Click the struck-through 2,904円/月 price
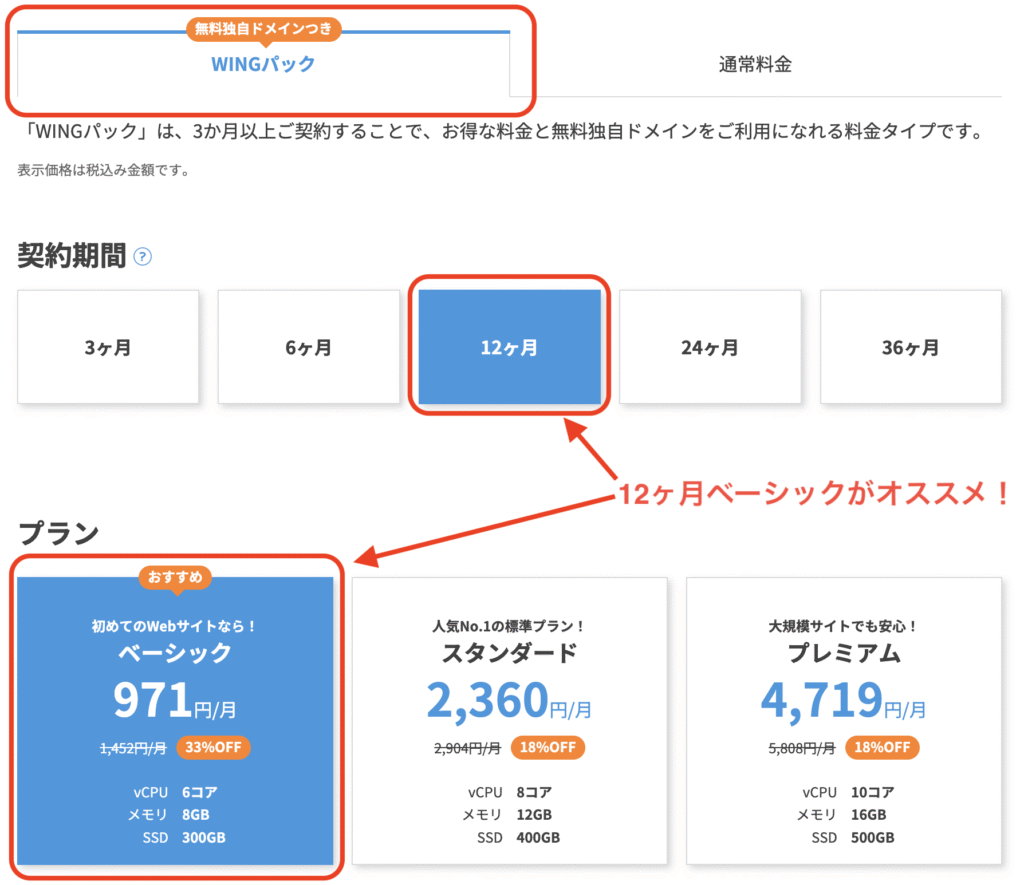 pos(468,748)
